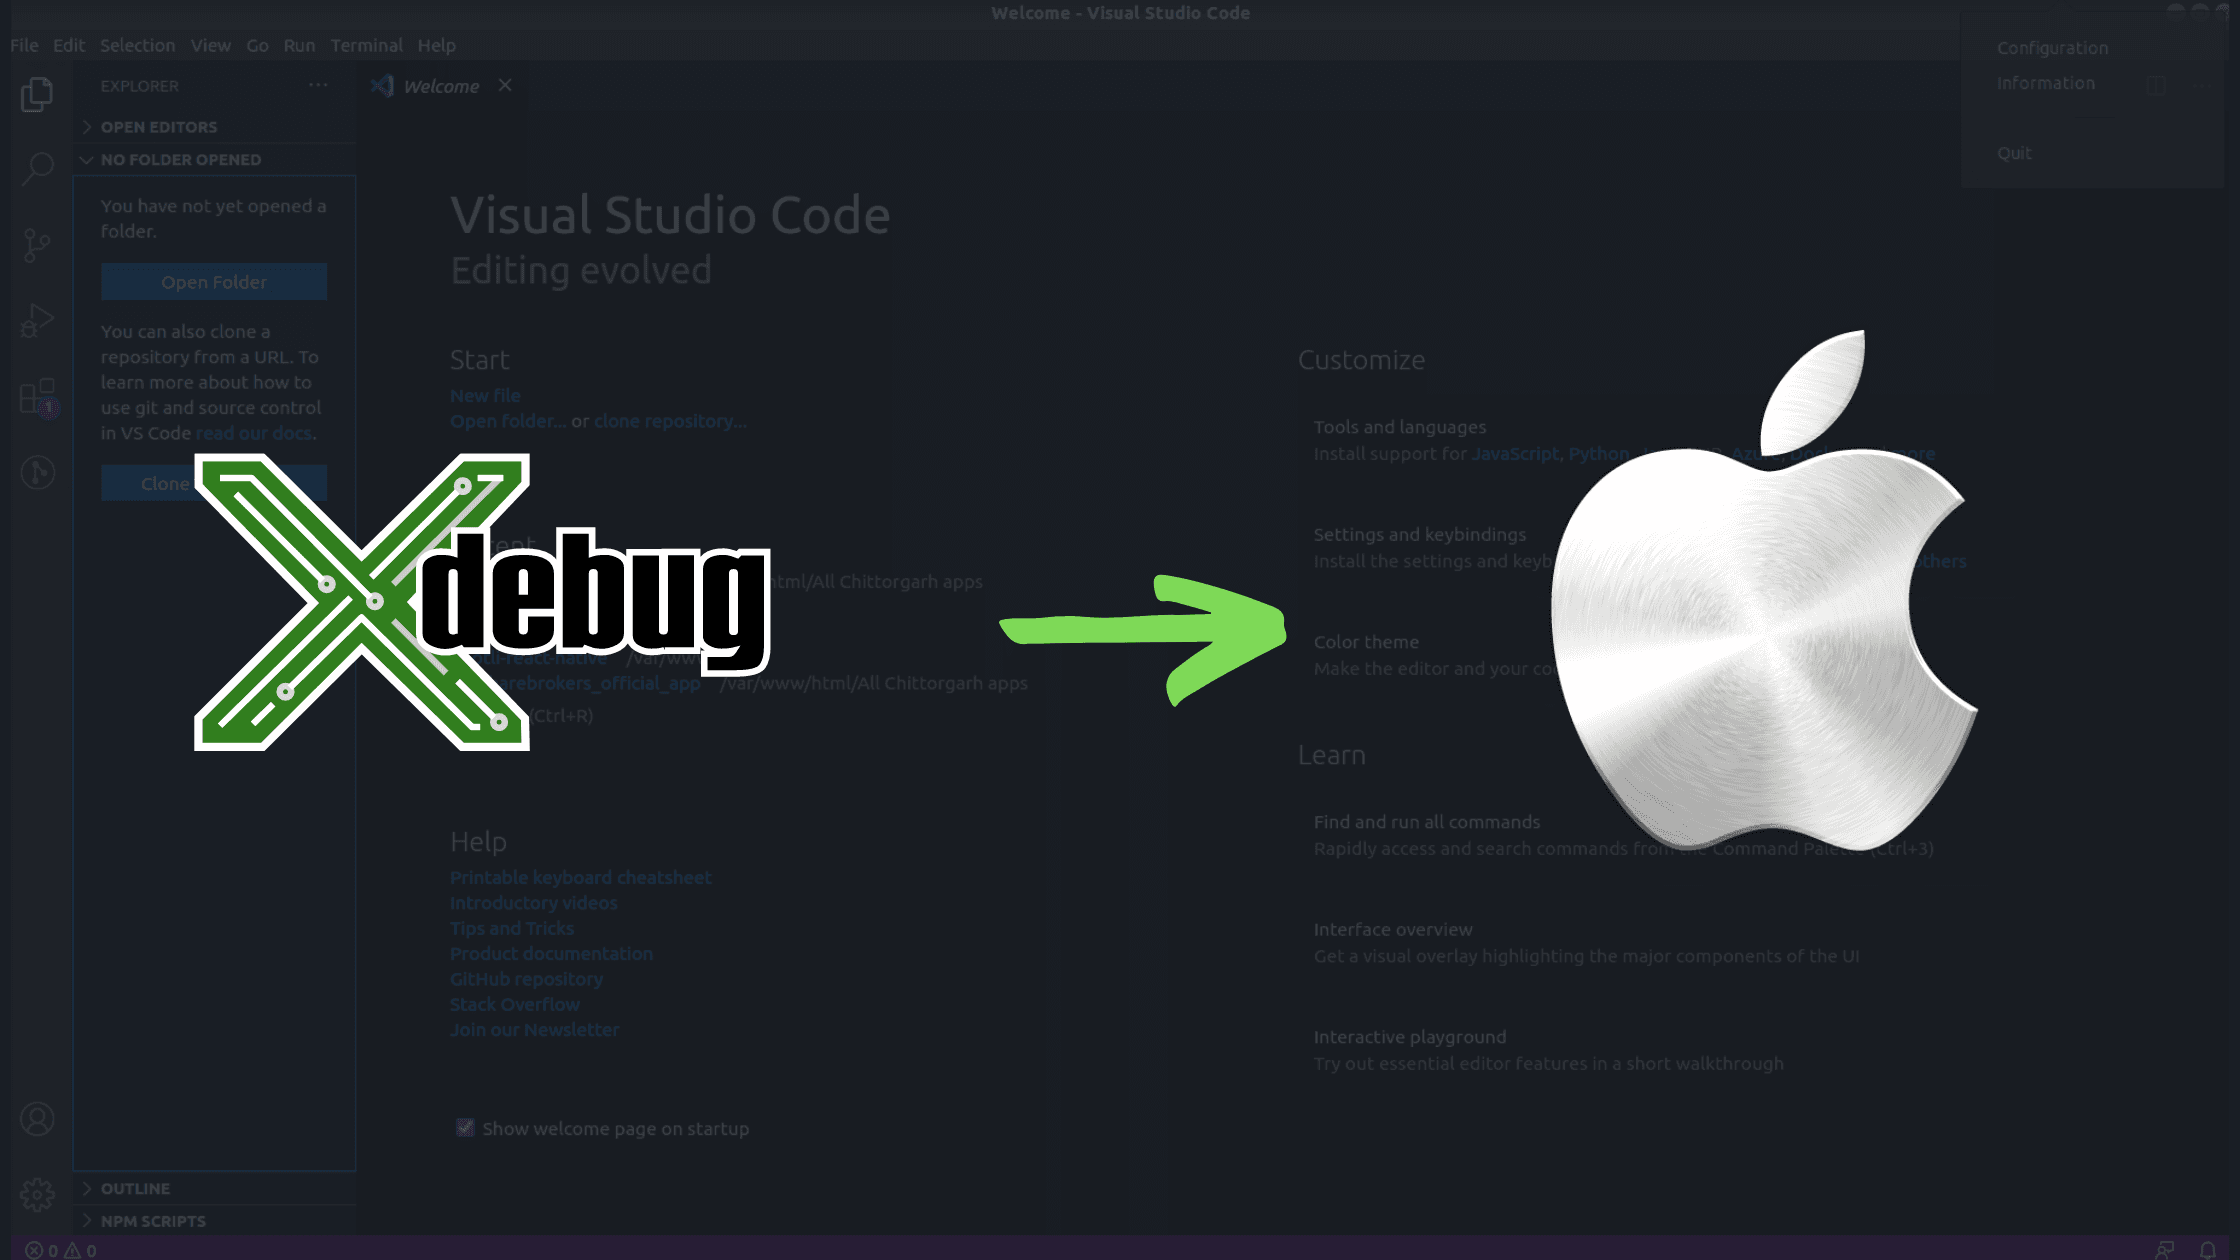Select Settings and keybindings item
Viewport: 2240px width, 1260px height.
1420,535
